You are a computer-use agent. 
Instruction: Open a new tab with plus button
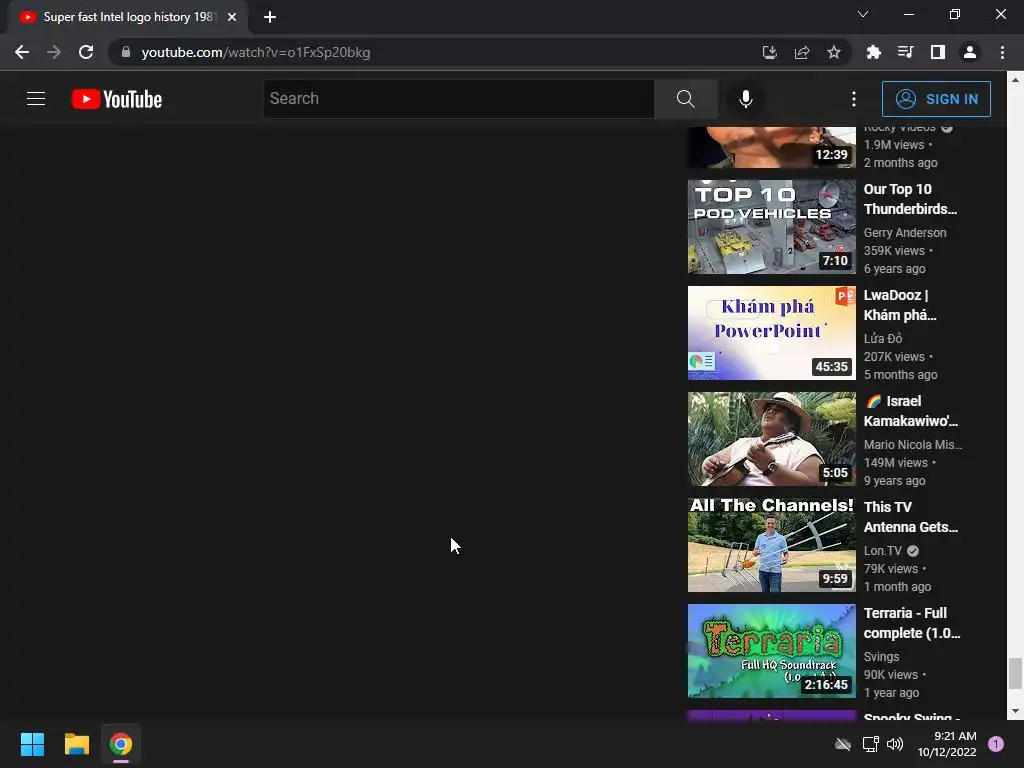[270, 17]
